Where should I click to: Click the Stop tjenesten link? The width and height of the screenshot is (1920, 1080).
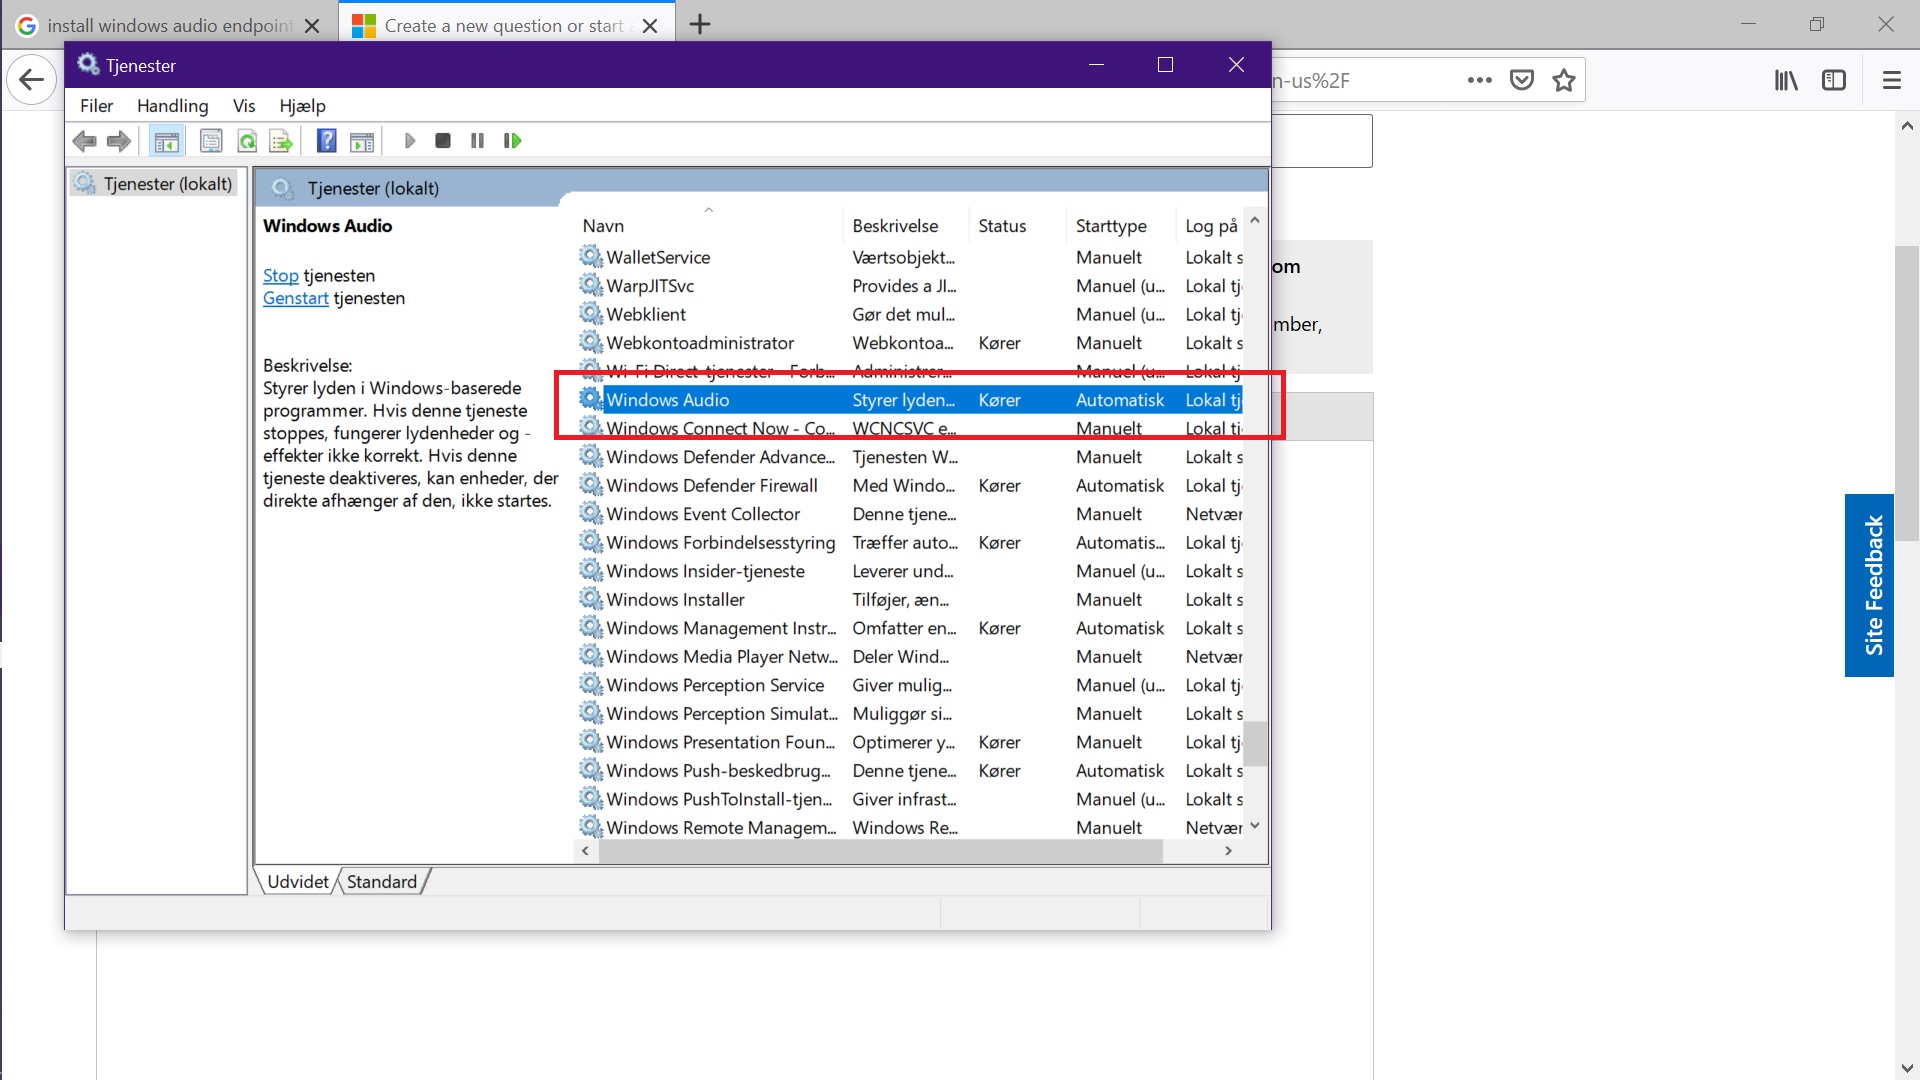280,276
